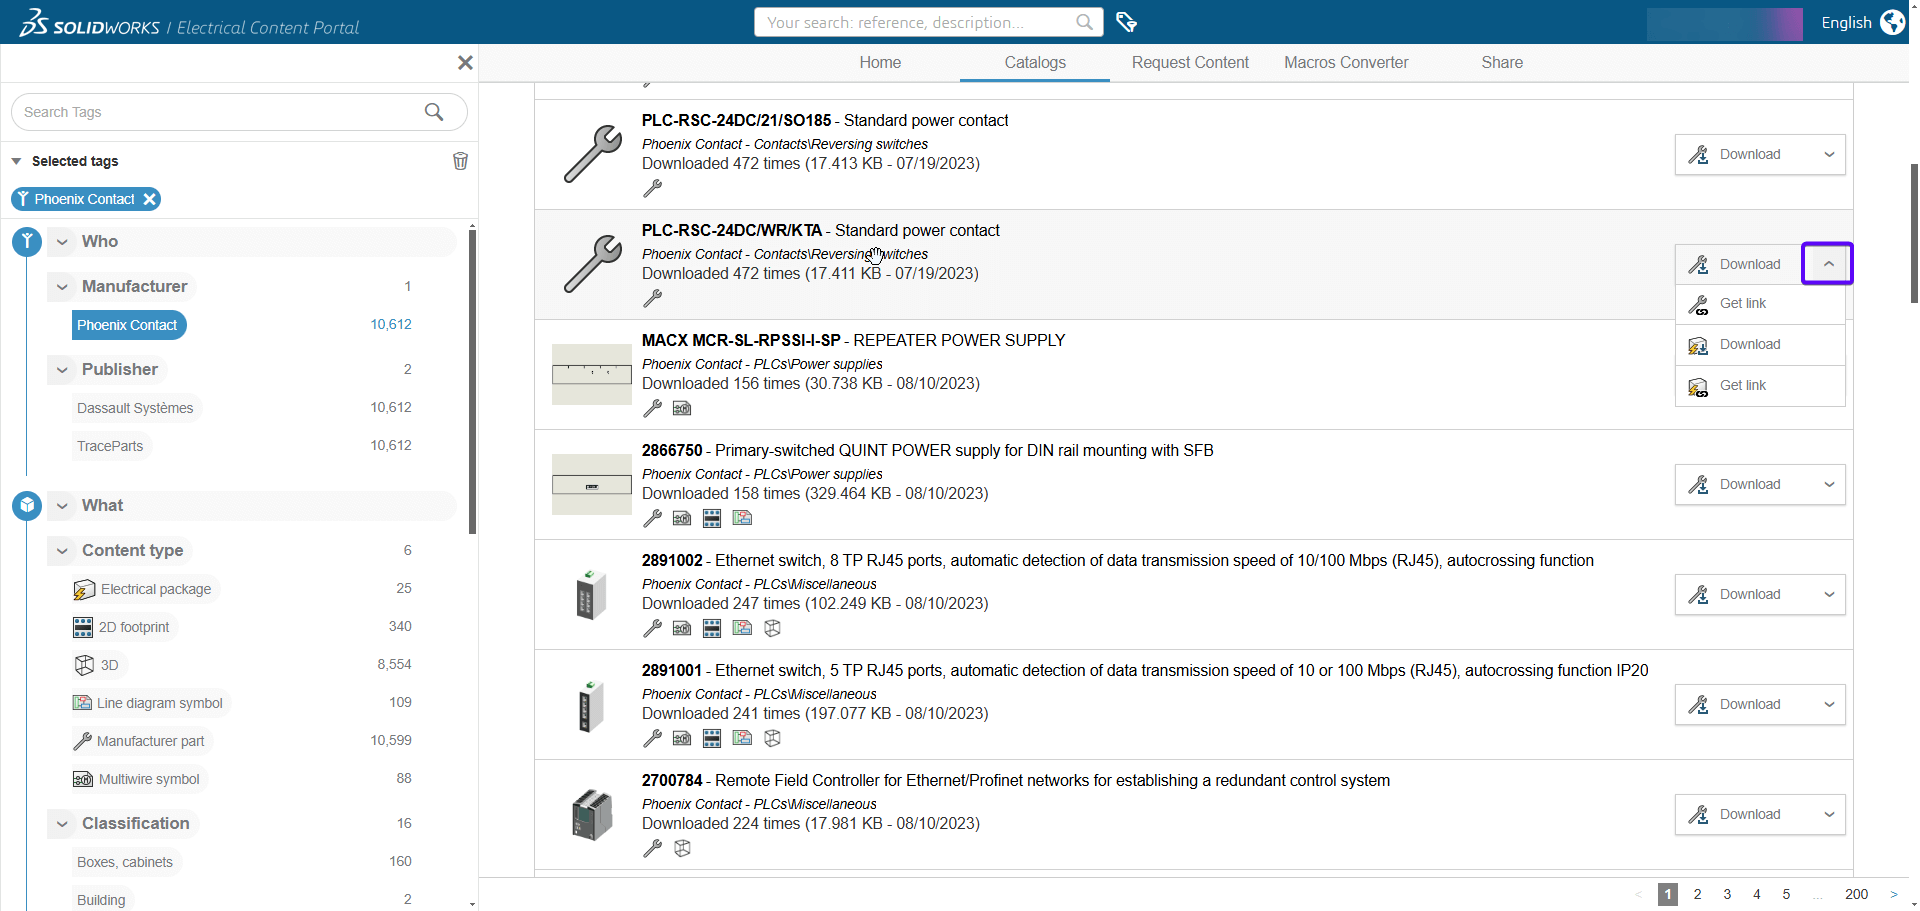
Task: Open download dropdown arrow for 2700784
Action: pyautogui.click(x=1829, y=814)
